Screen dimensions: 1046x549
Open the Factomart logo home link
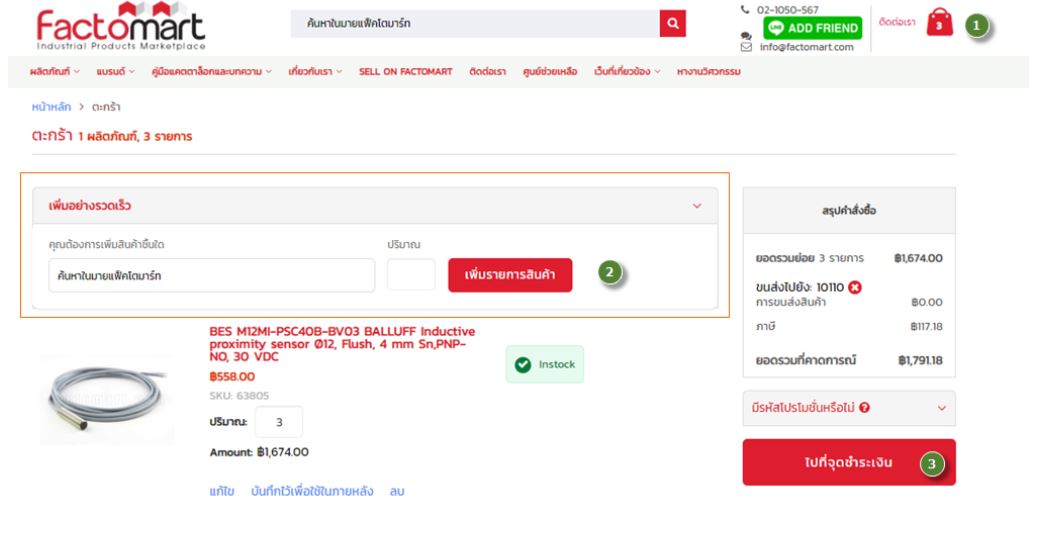click(x=121, y=27)
